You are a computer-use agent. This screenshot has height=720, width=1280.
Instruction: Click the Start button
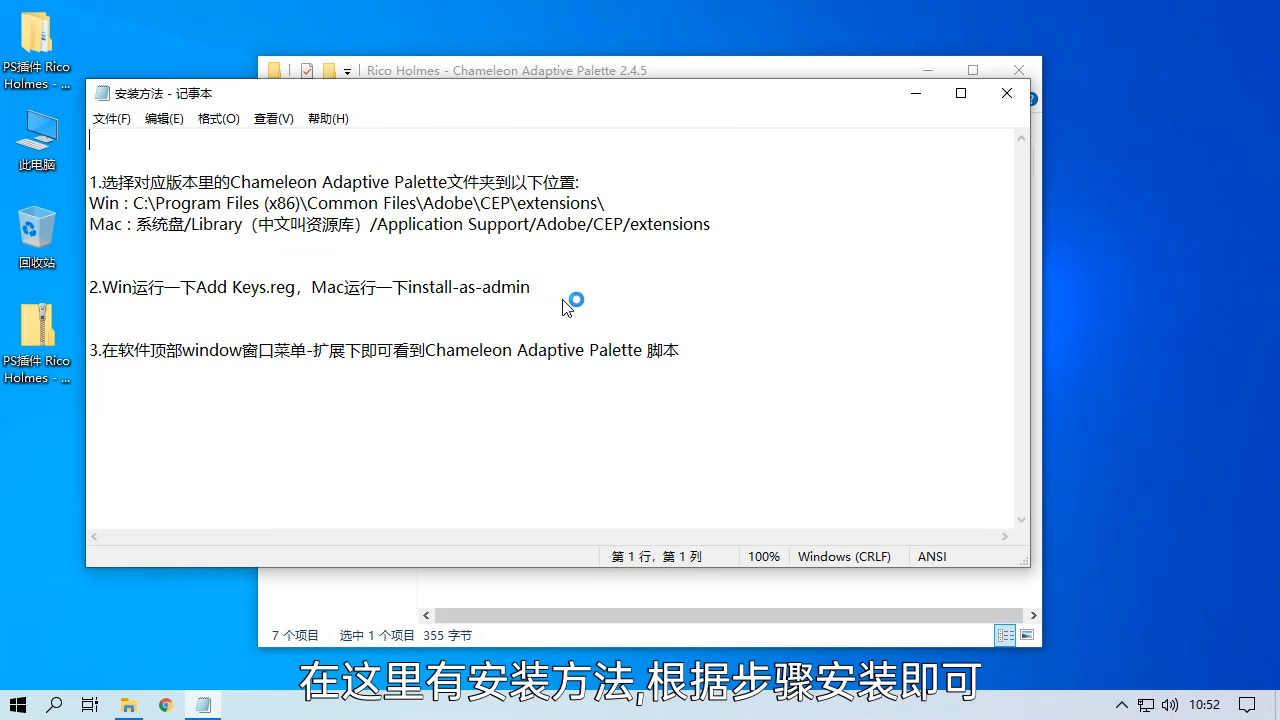coord(17,705)
